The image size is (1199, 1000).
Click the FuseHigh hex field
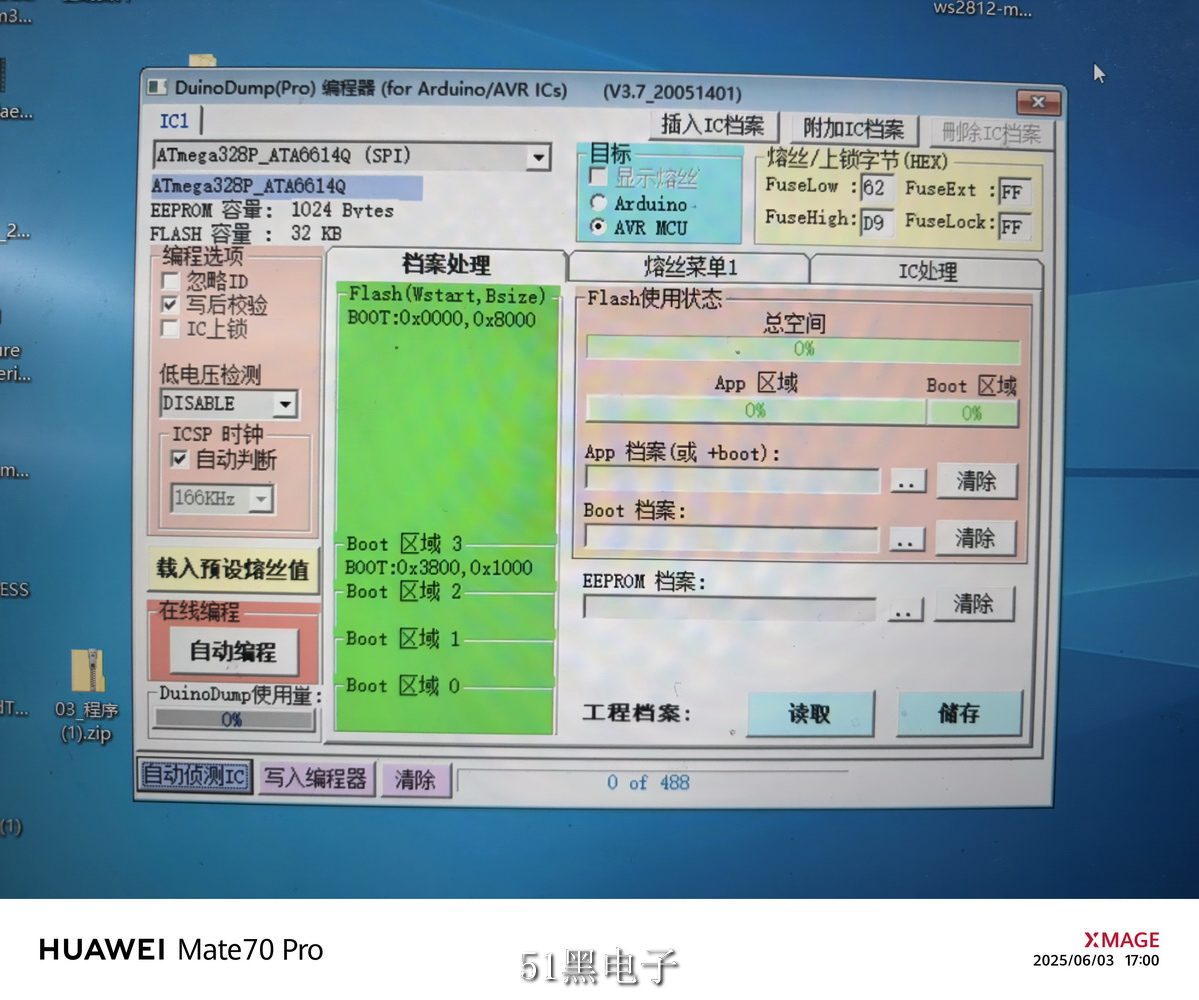click(876, 223)
